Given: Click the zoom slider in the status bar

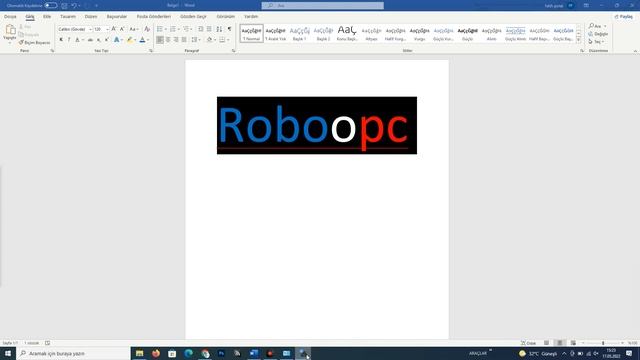Looking at the screenshot, I should [603, 343].
